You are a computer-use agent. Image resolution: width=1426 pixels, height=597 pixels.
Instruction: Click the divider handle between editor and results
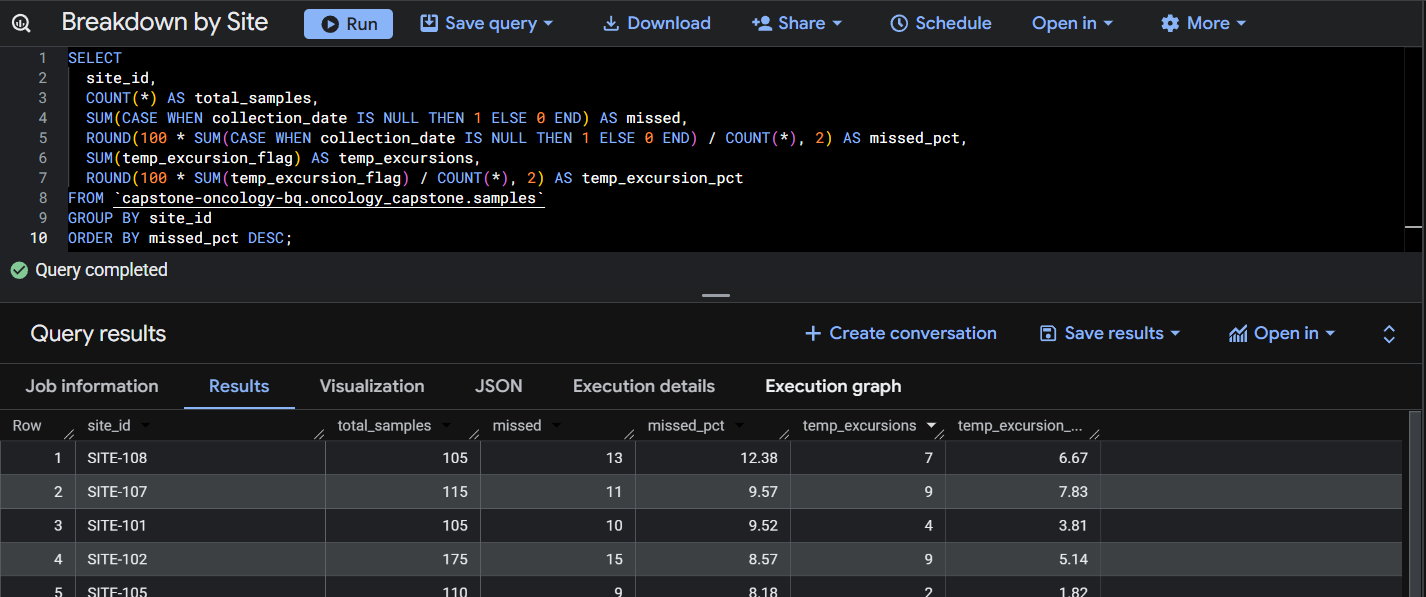click(716, 296)
